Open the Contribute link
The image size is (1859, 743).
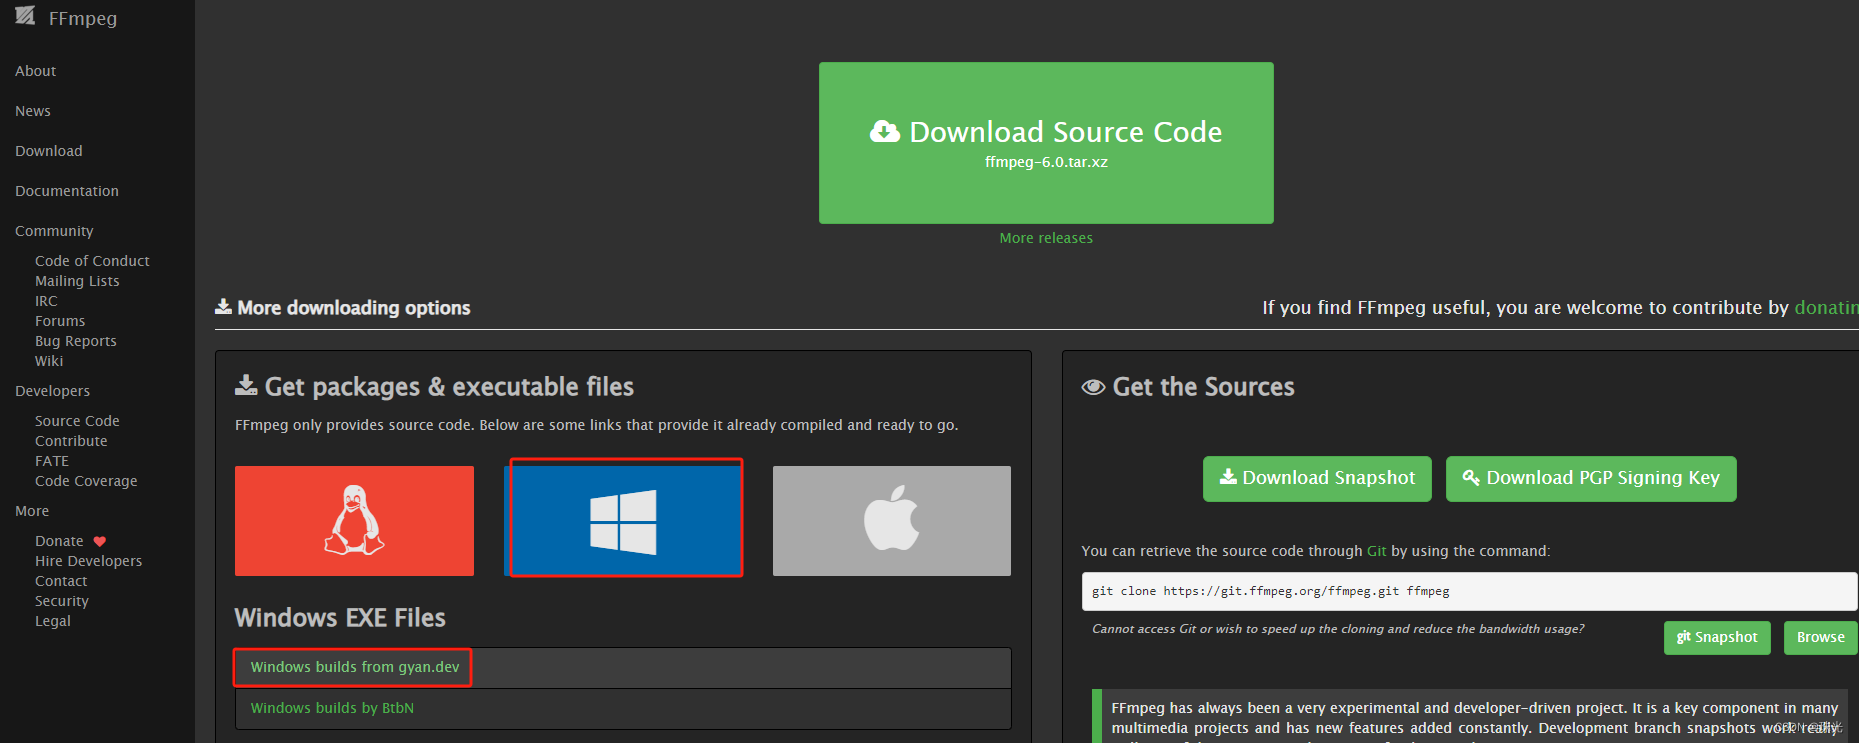click(71, 441)
